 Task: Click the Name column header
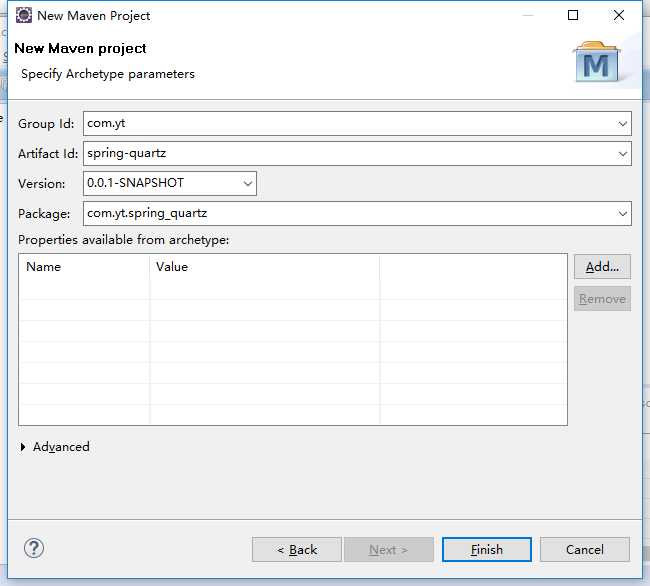(84, 267)
